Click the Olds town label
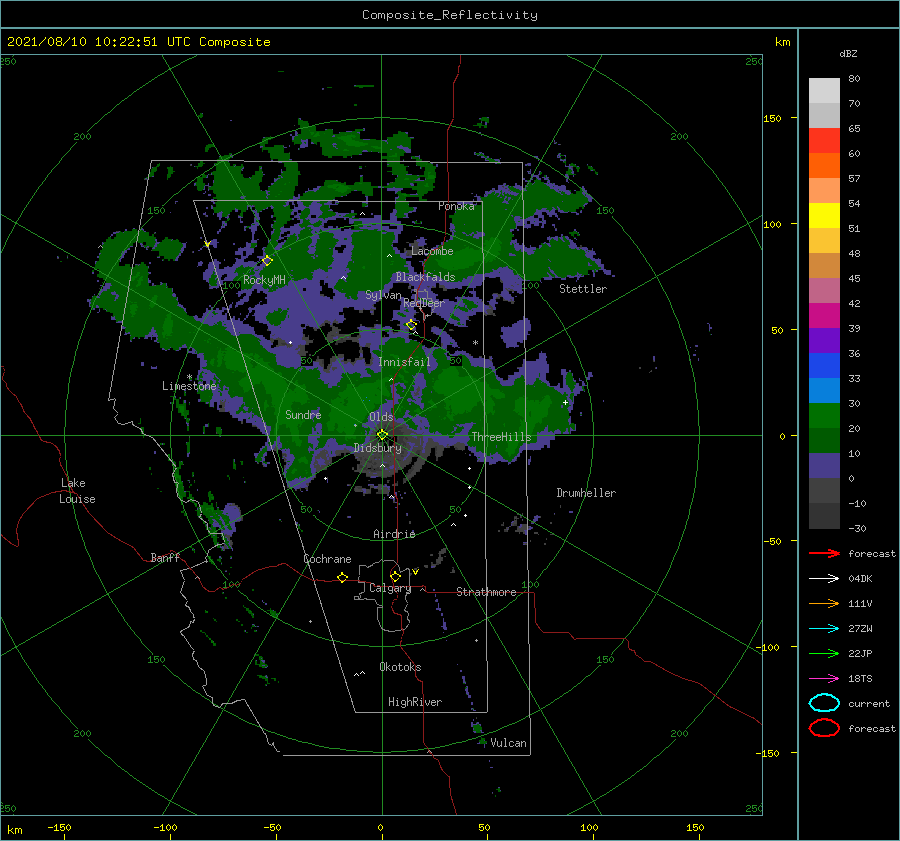This screenshot has width=900, height=841. (x=381, y=417)
